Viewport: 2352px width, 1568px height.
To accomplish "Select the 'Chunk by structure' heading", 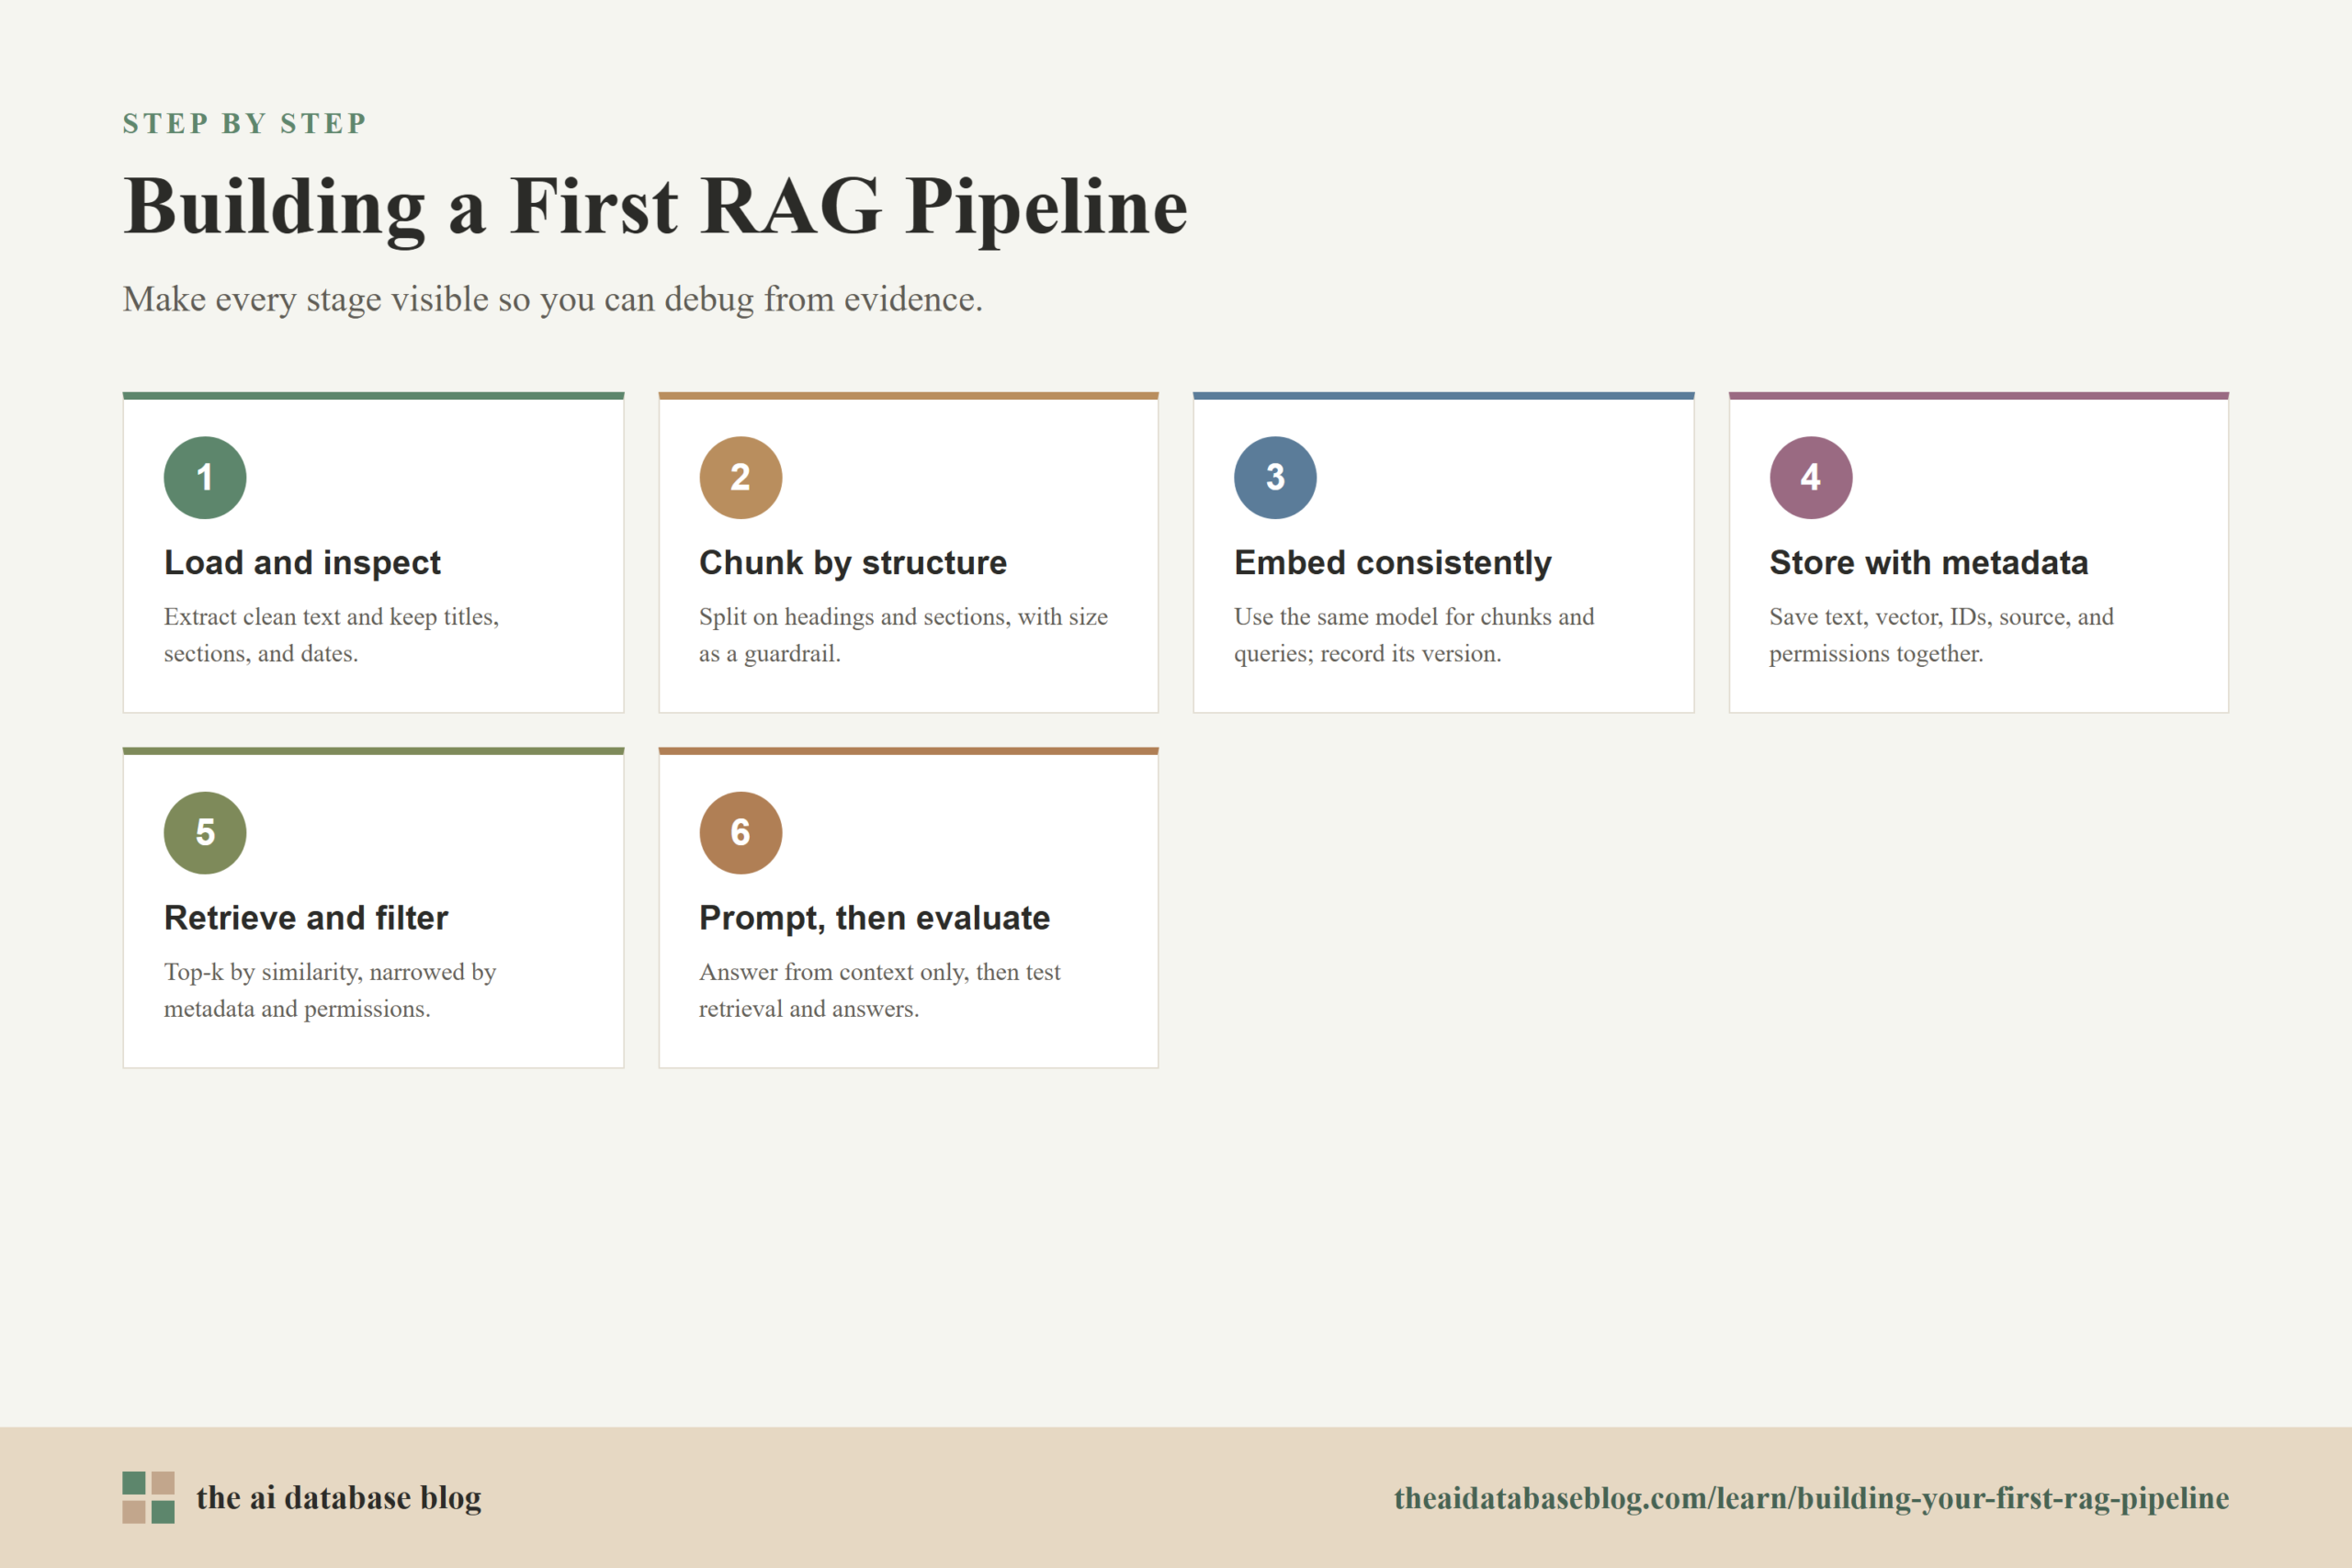I will click(853, 562).
